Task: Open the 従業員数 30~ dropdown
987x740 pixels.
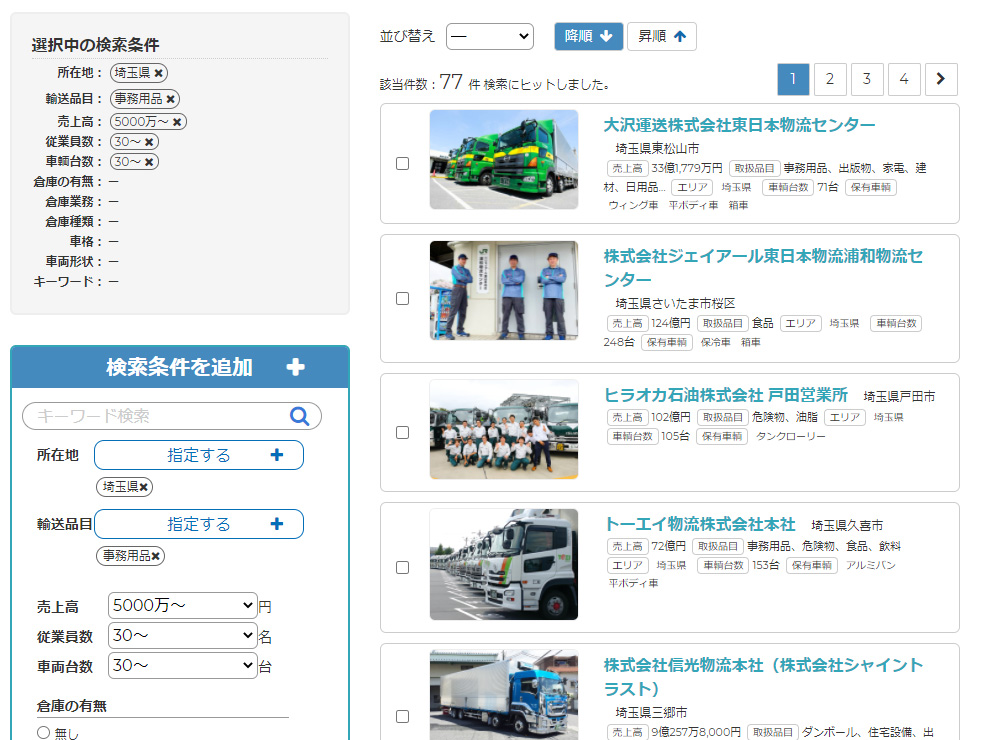Action: coord(183,636)
